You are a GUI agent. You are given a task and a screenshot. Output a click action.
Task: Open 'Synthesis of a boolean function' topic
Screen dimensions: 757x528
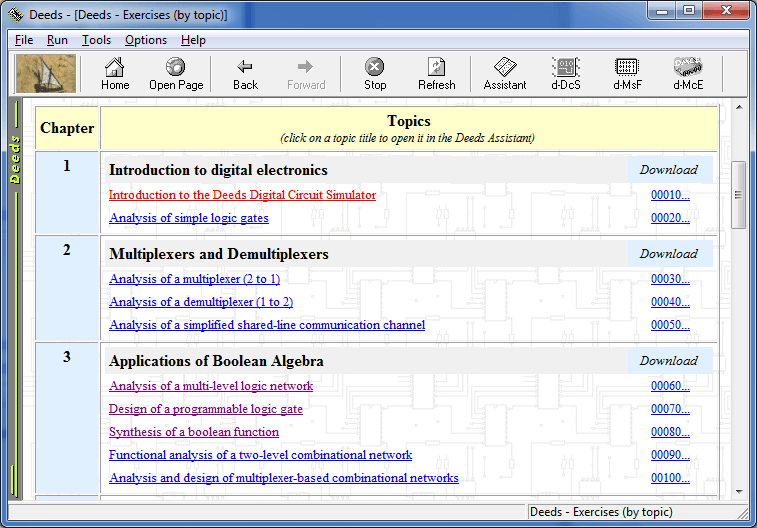coord(194,432)
